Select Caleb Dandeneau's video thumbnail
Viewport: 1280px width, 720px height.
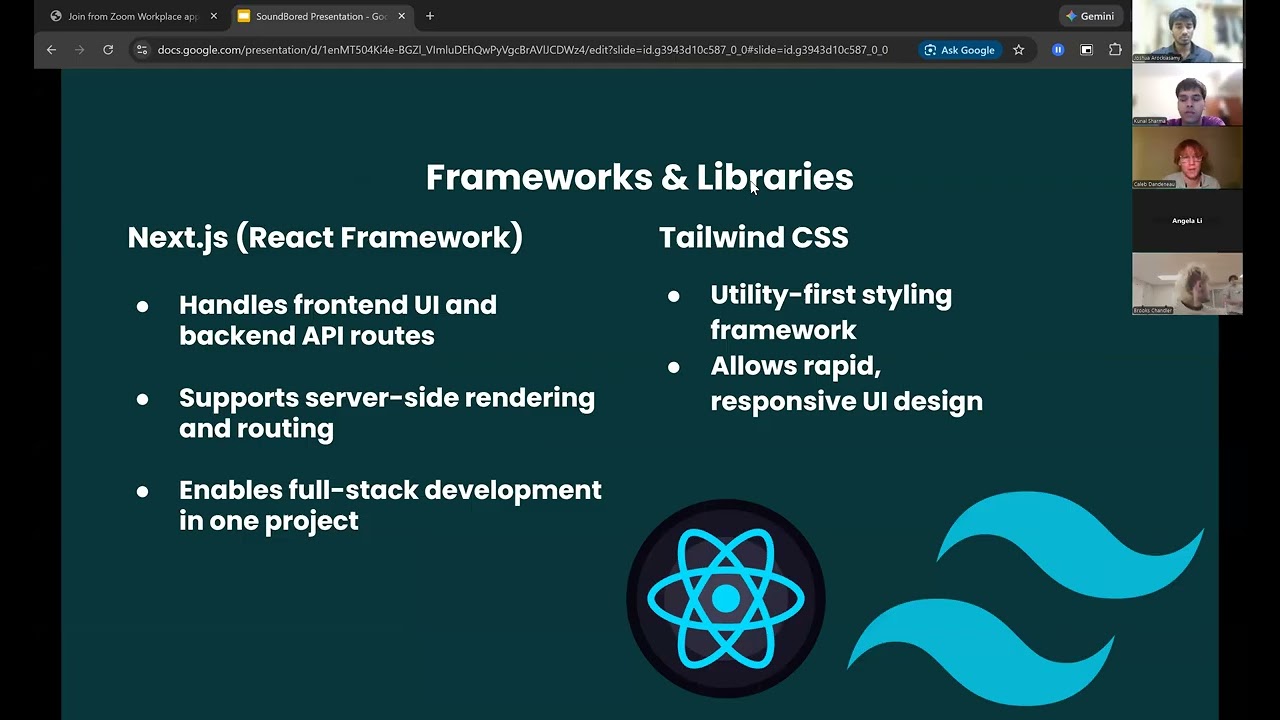[1187, 158]
